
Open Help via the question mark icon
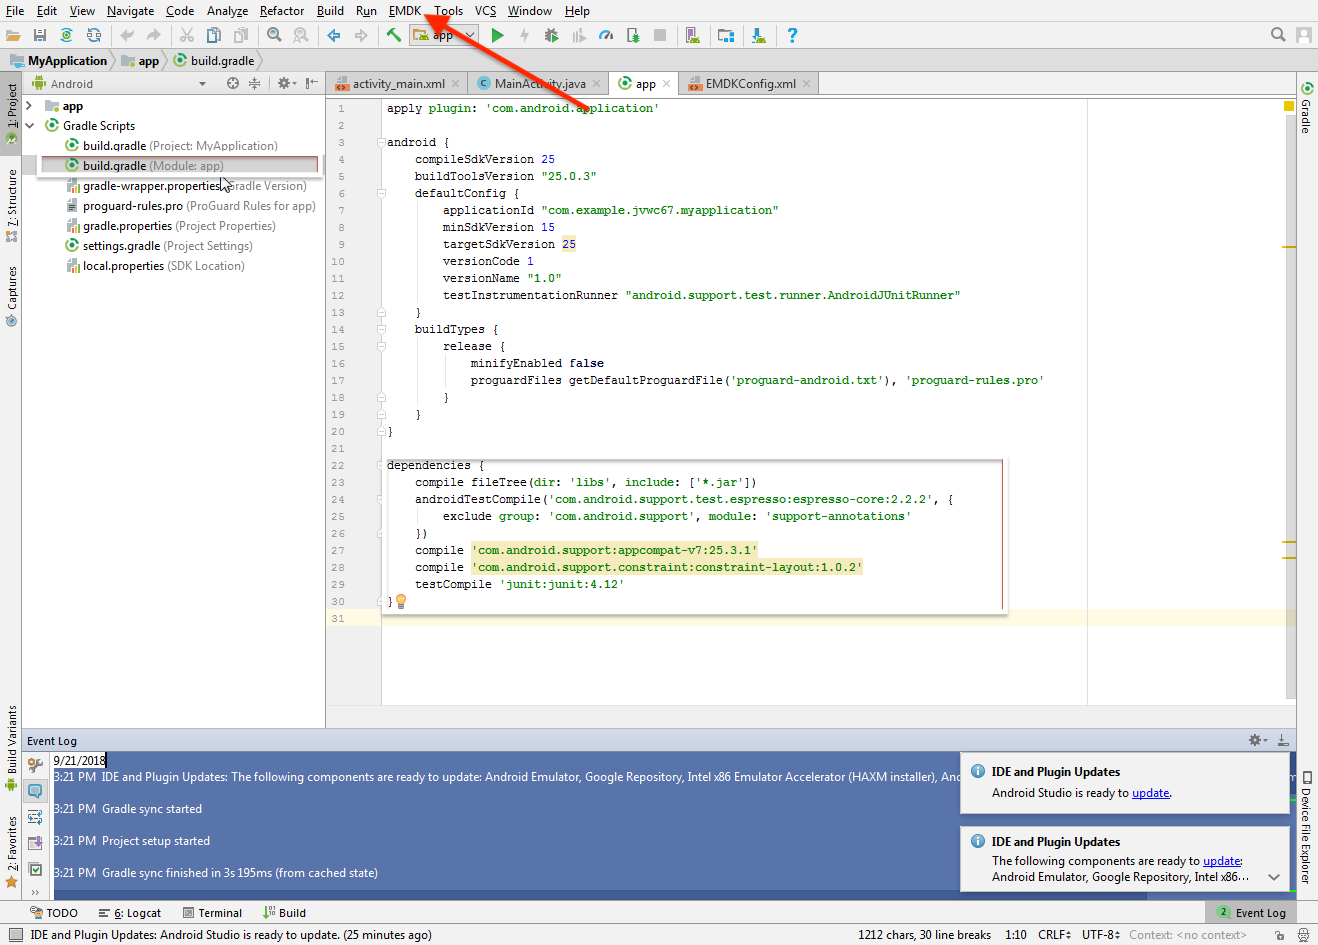(792, 35)
